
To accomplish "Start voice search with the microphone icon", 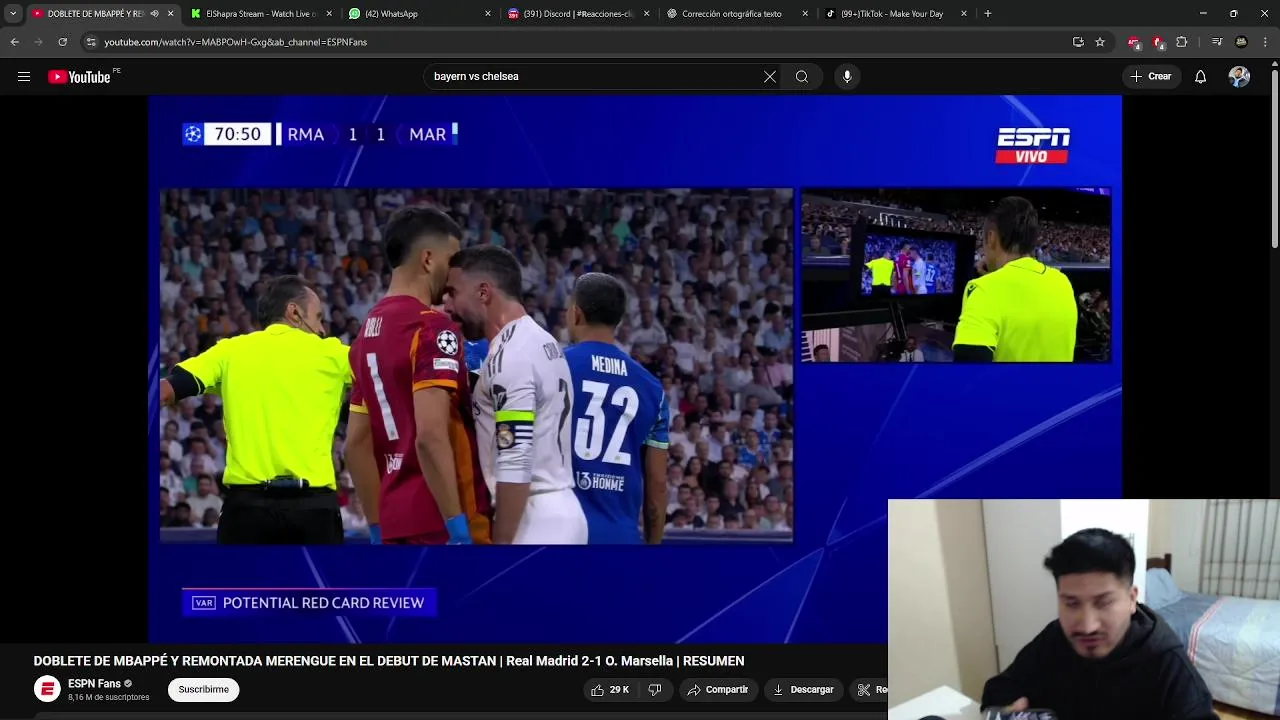I will point(847,77).
